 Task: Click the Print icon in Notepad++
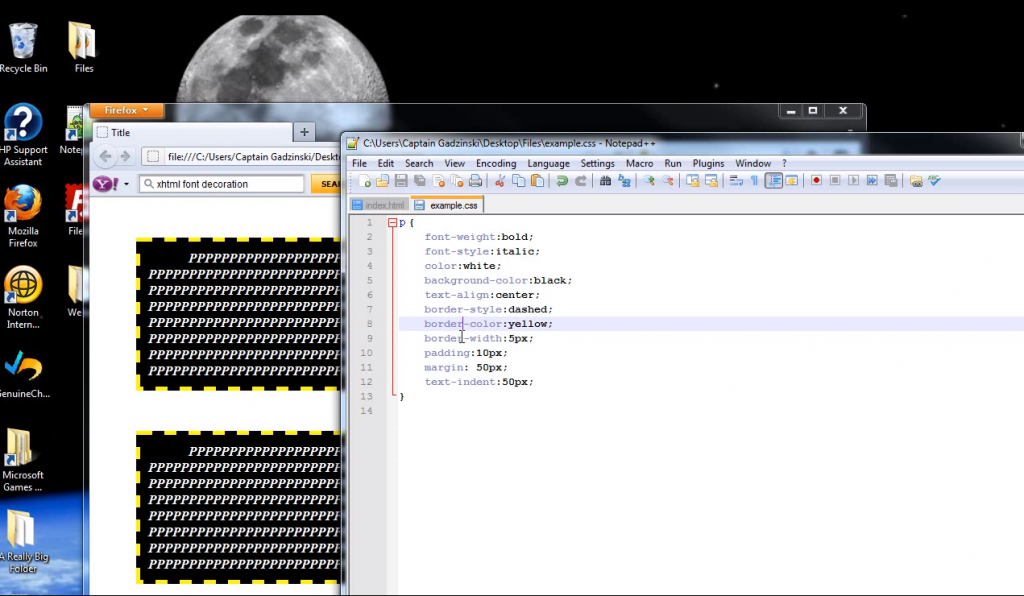pyautogui.click(x=476, y=181)
